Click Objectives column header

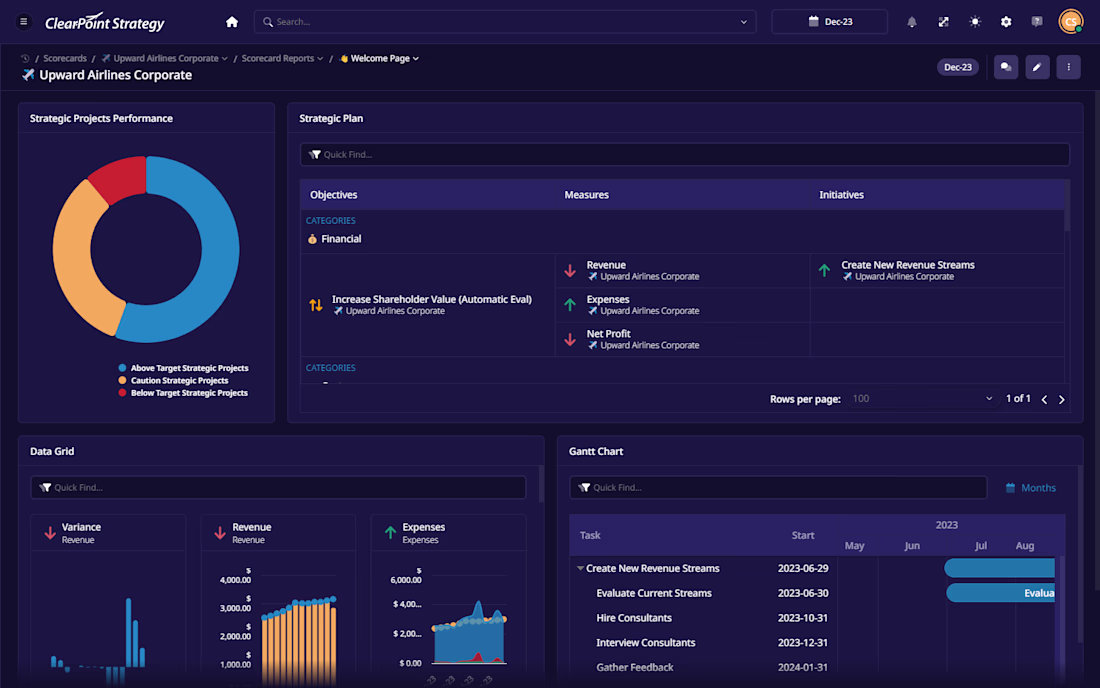(333, 195)
